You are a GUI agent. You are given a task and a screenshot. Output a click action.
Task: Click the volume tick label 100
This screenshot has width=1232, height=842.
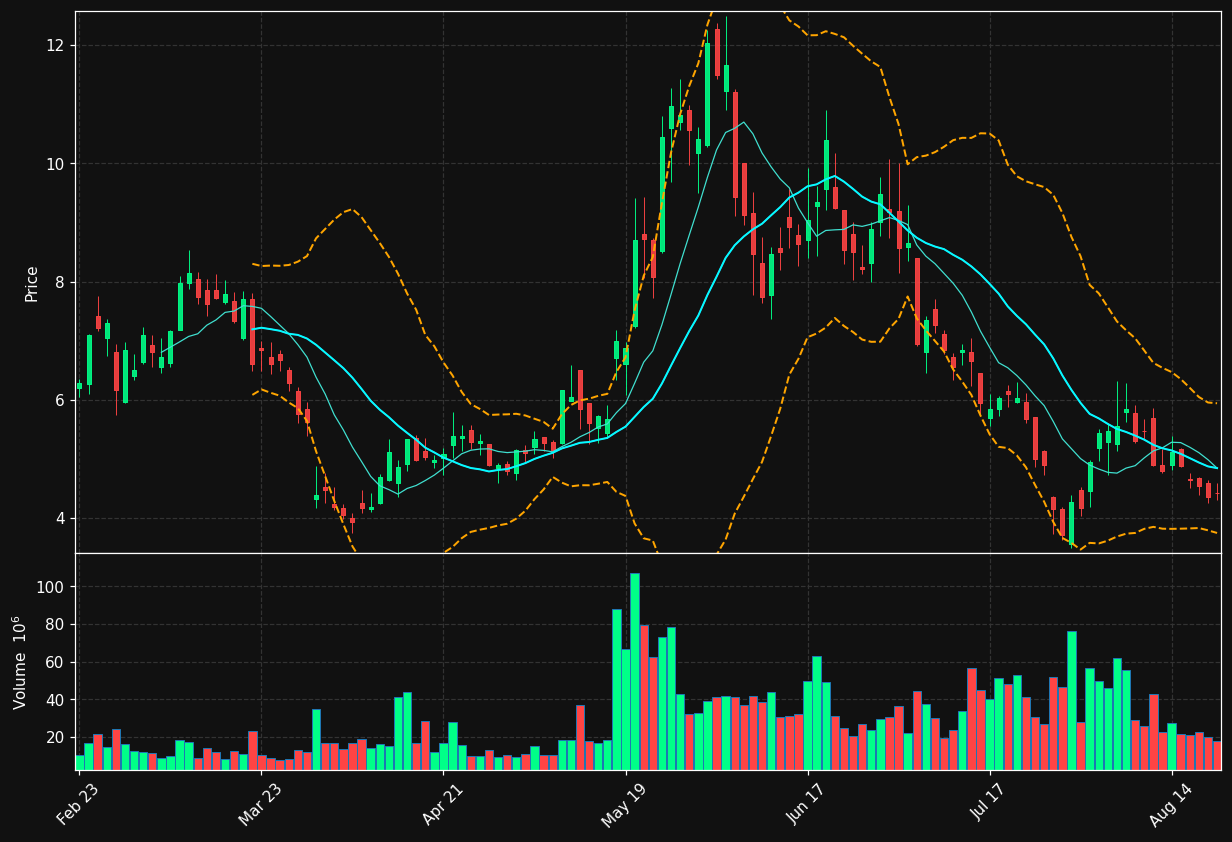pyautogui.click(x=50, y=587)
